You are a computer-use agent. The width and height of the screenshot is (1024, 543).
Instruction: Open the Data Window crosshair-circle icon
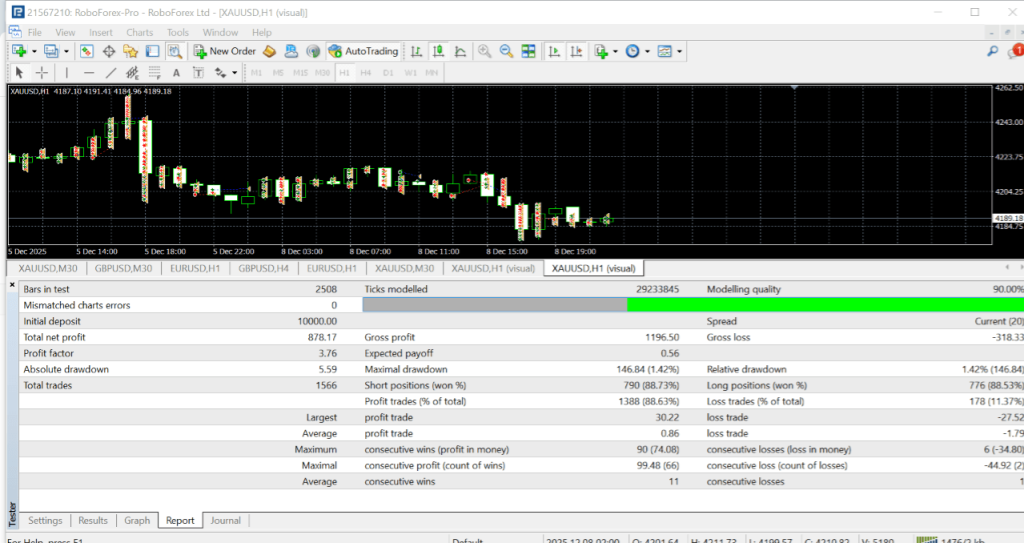point(109,51)
